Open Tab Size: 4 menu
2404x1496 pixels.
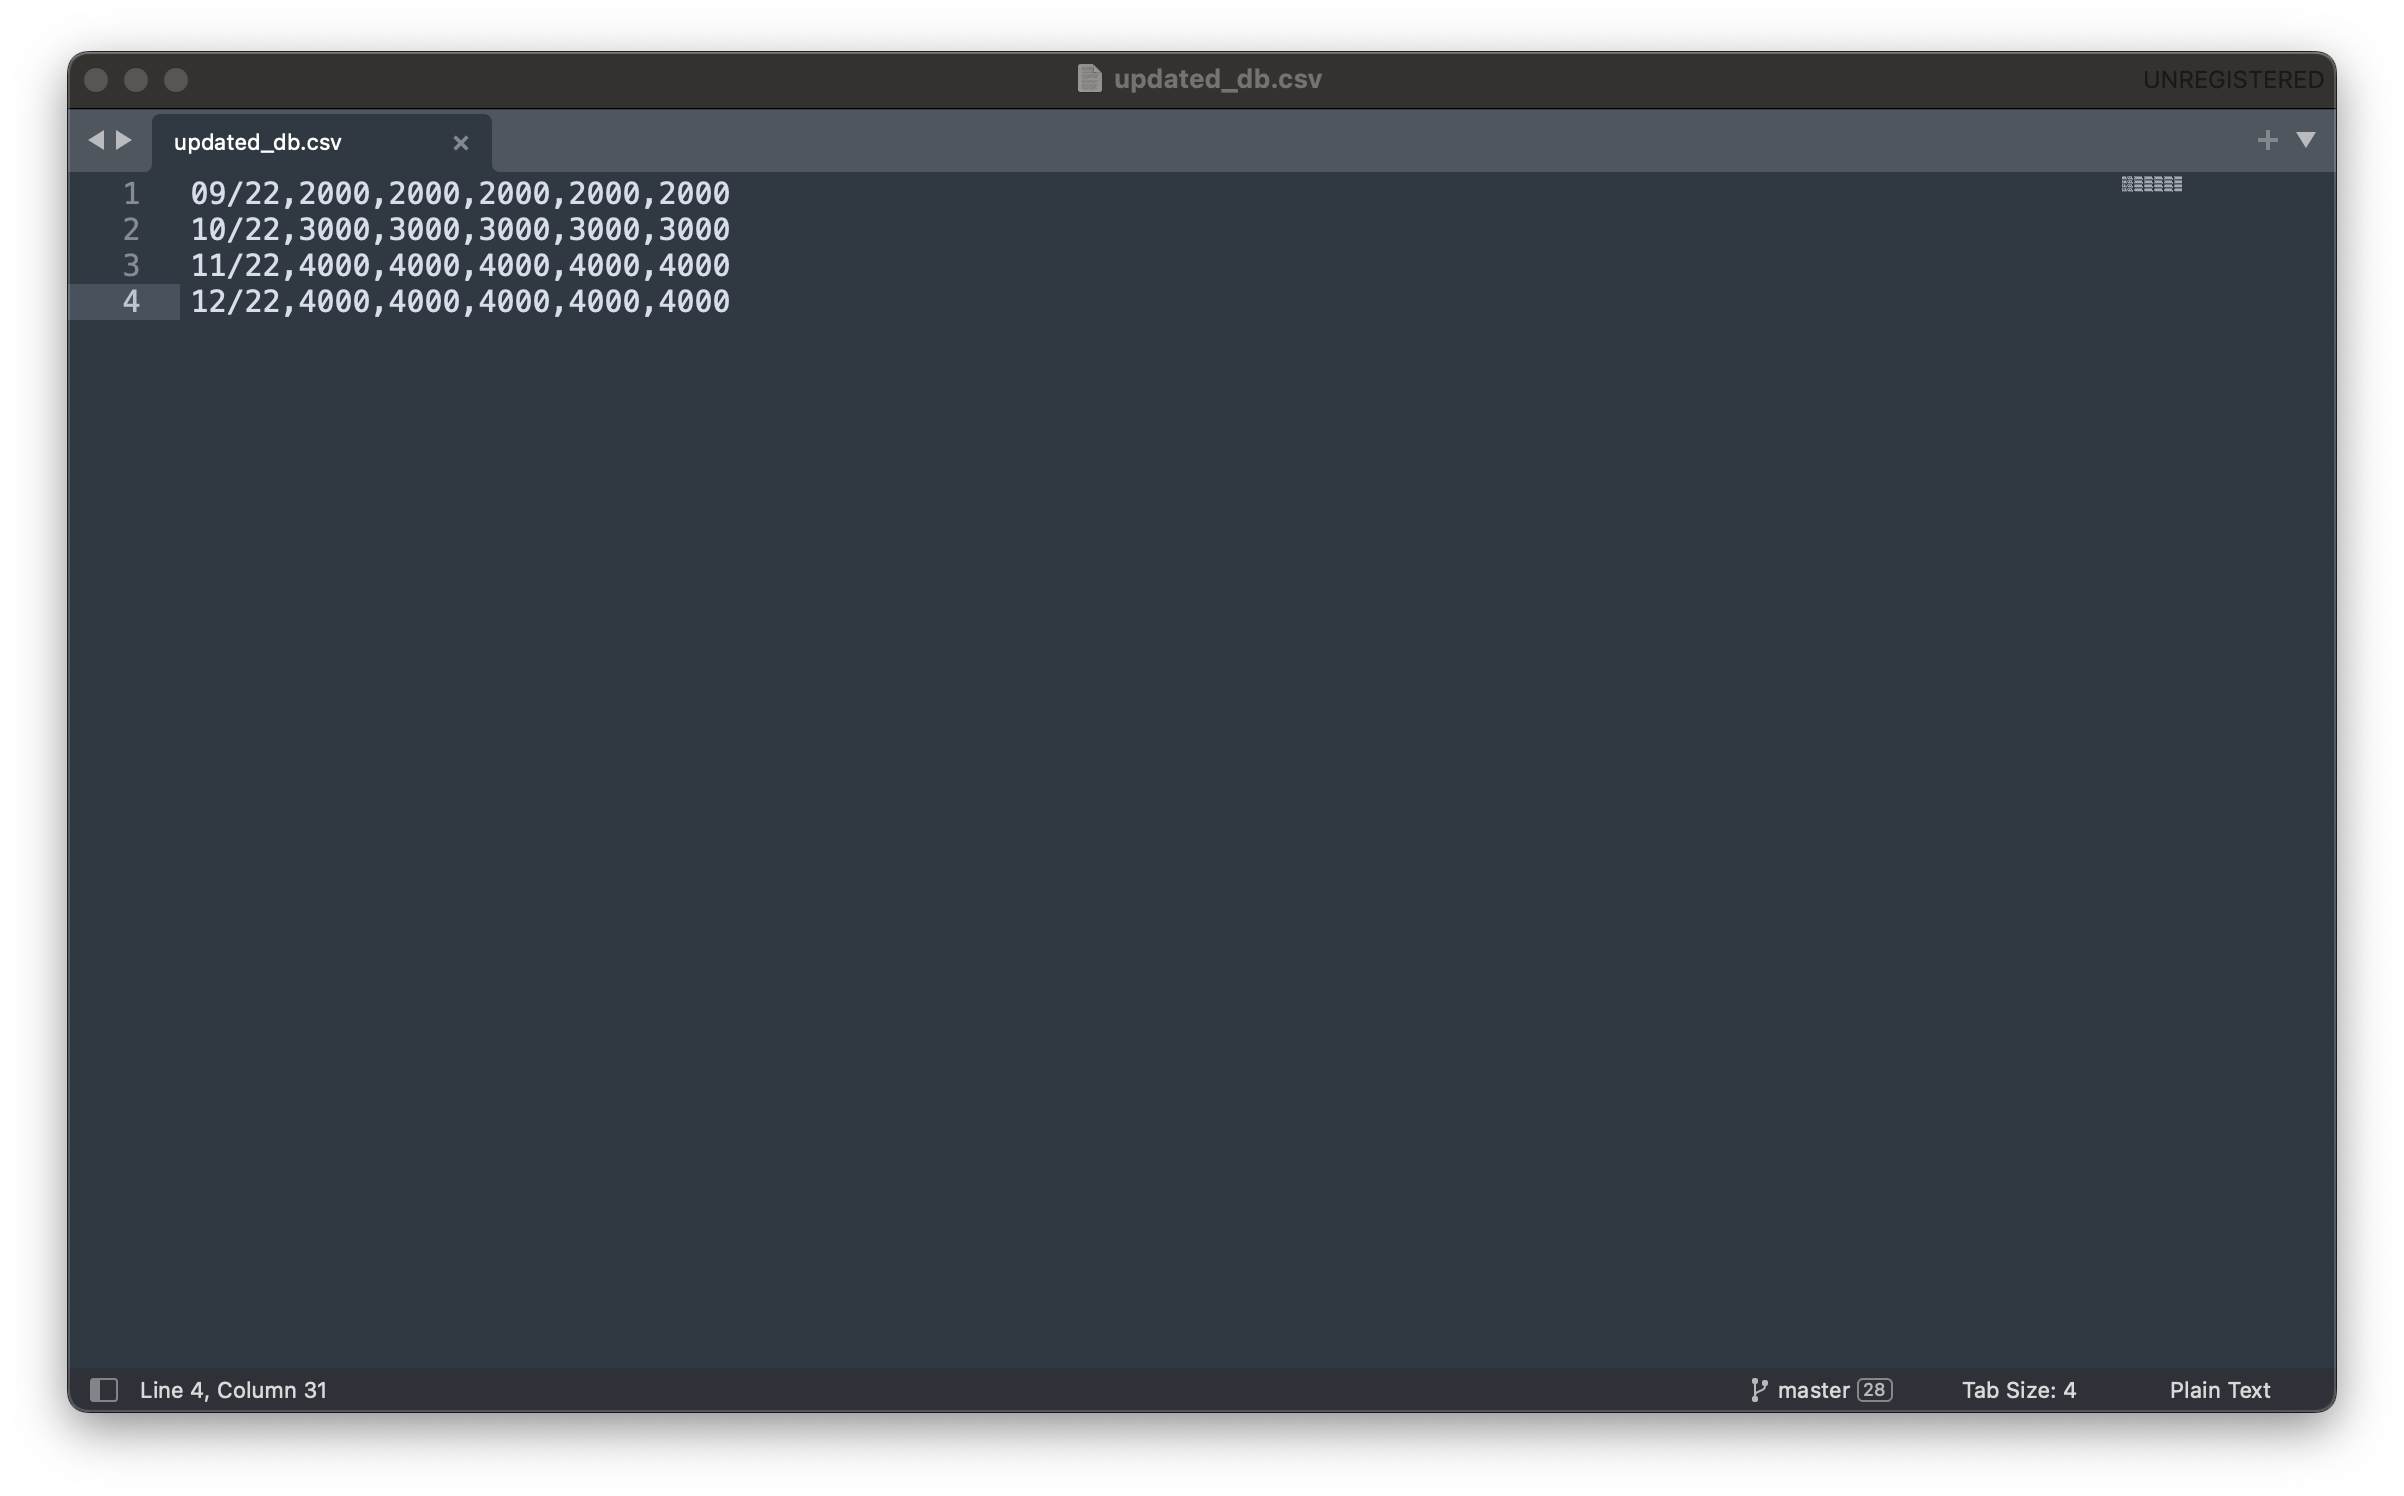tap(2018, 1390)
